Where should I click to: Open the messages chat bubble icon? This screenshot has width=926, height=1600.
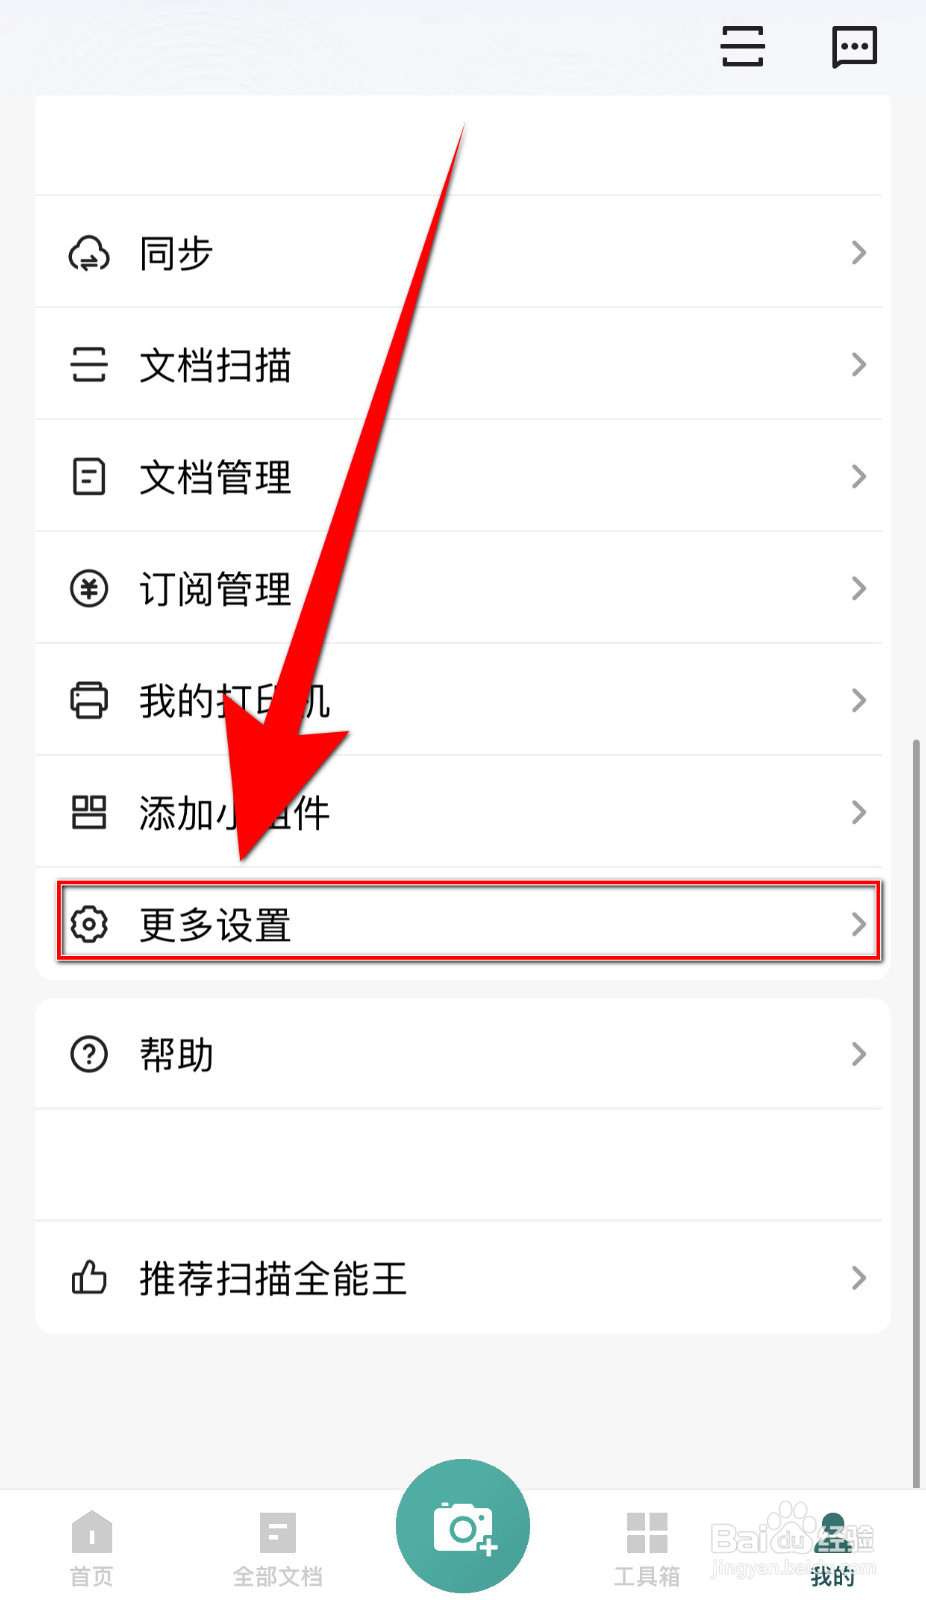[854, 46]
